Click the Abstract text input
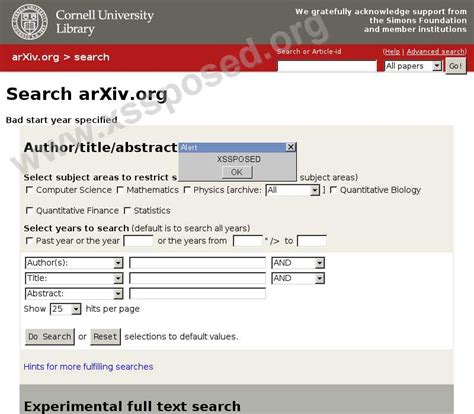 197,294
